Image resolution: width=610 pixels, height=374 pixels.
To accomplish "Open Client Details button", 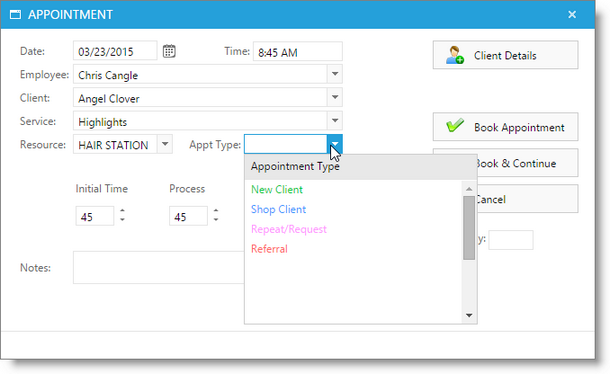I will coord(505,55).
